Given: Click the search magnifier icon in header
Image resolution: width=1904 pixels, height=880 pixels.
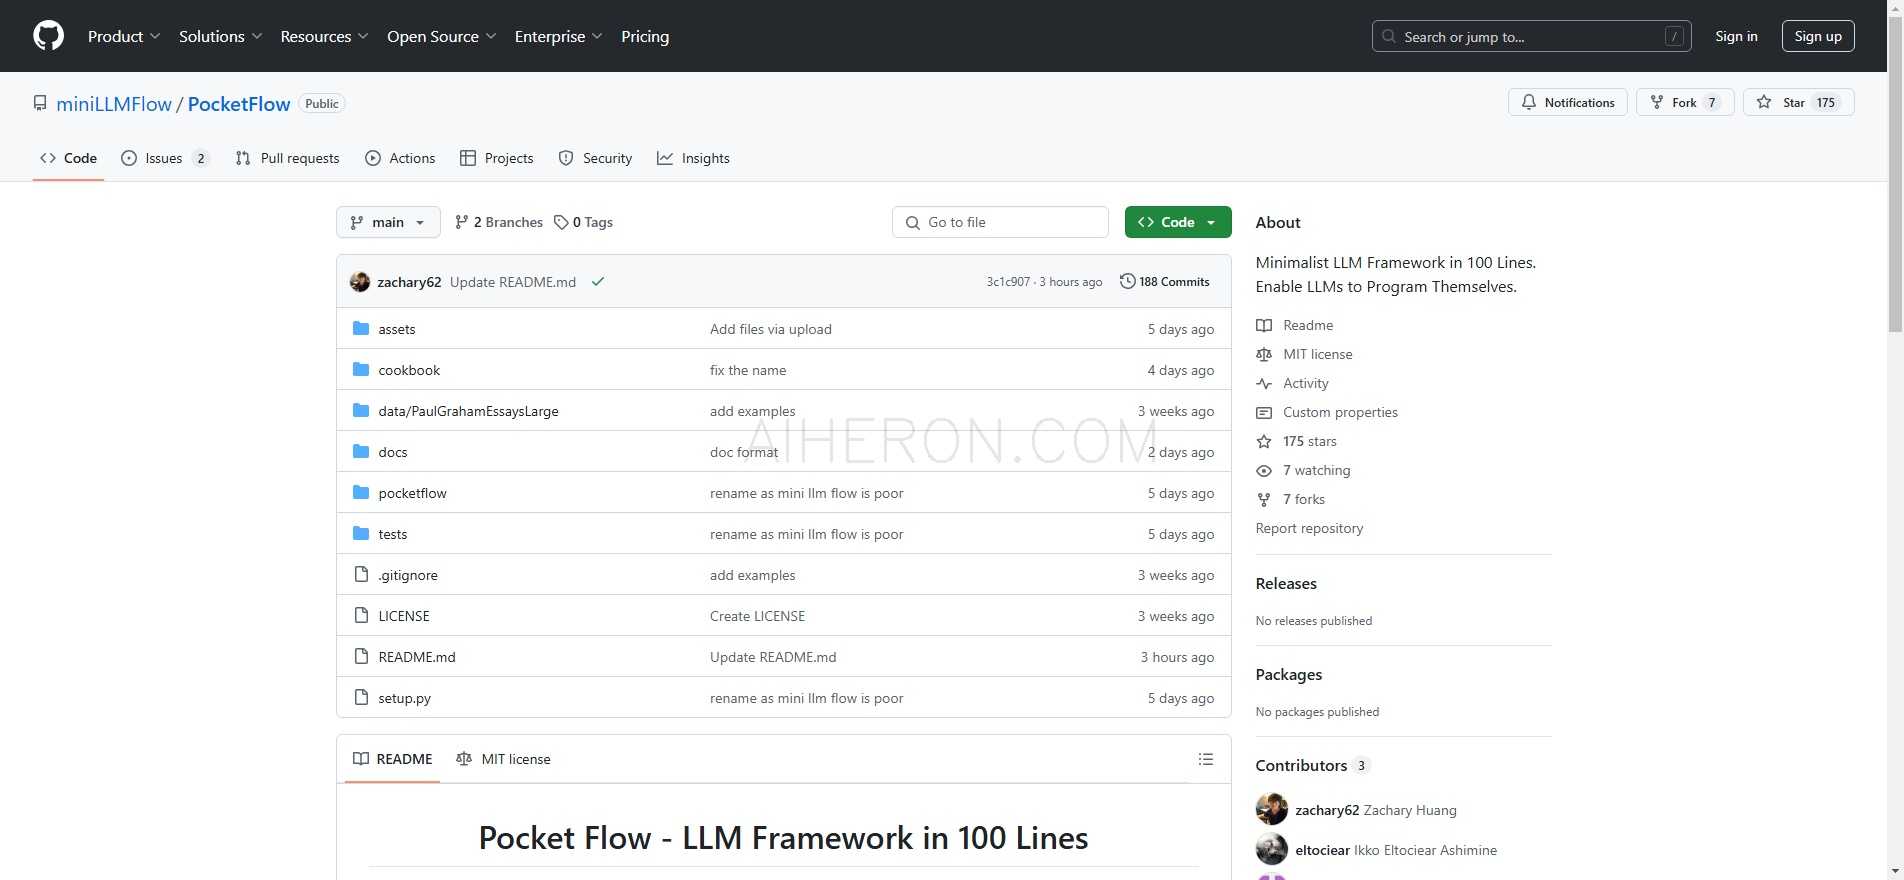Looking at the screenshot, I should tap(1389, 36).
